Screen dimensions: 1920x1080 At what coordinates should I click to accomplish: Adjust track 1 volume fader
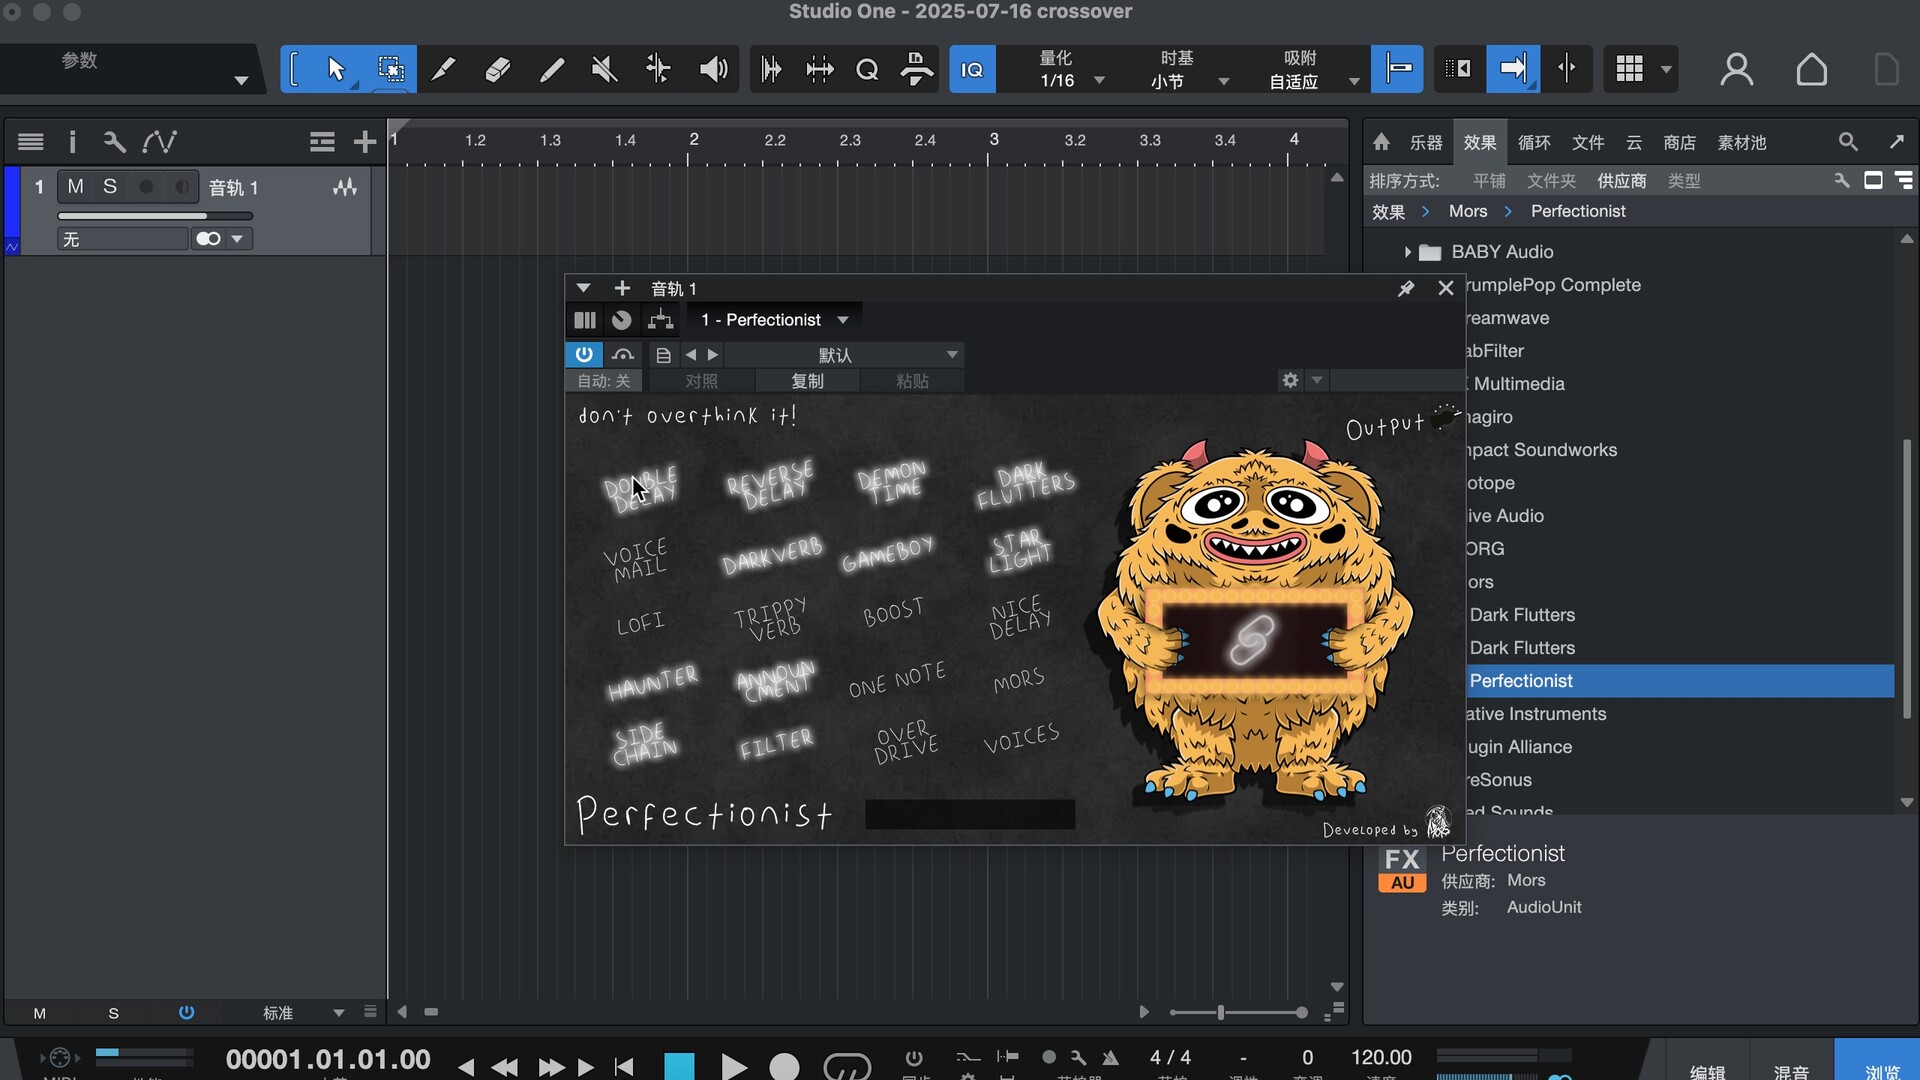tap(155, 215)
